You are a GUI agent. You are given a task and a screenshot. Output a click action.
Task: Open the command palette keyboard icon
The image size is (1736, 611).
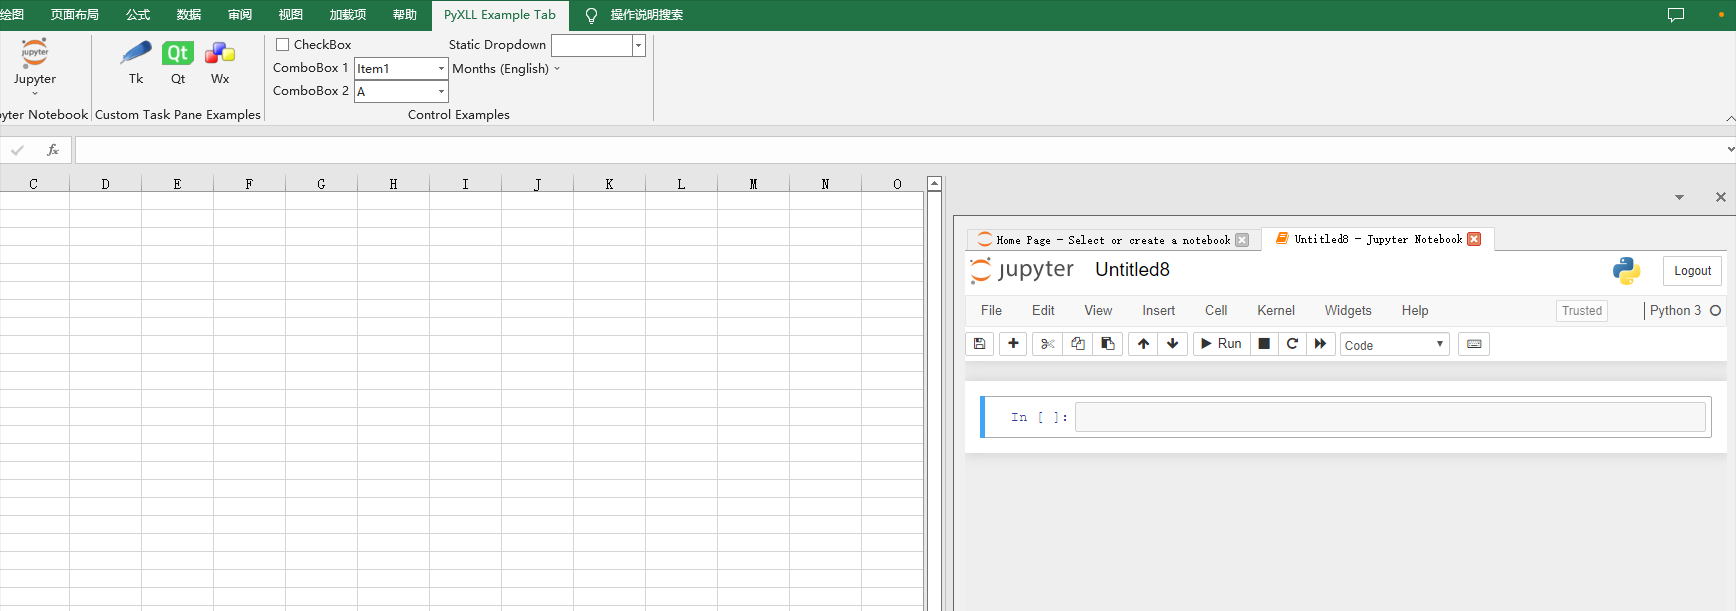tap(1474, 344)
